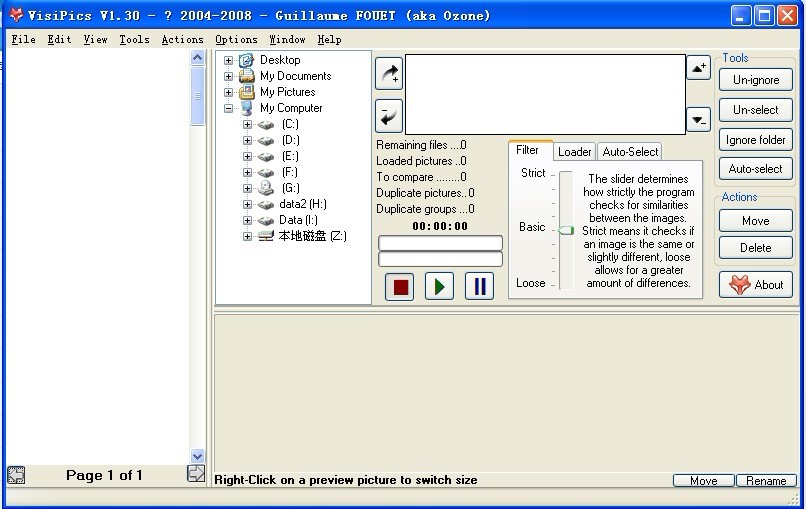The width and height of the screenshot is (806, 509).
Task: Select the 'Data (I:)' tree label
Action: point(298,220)
